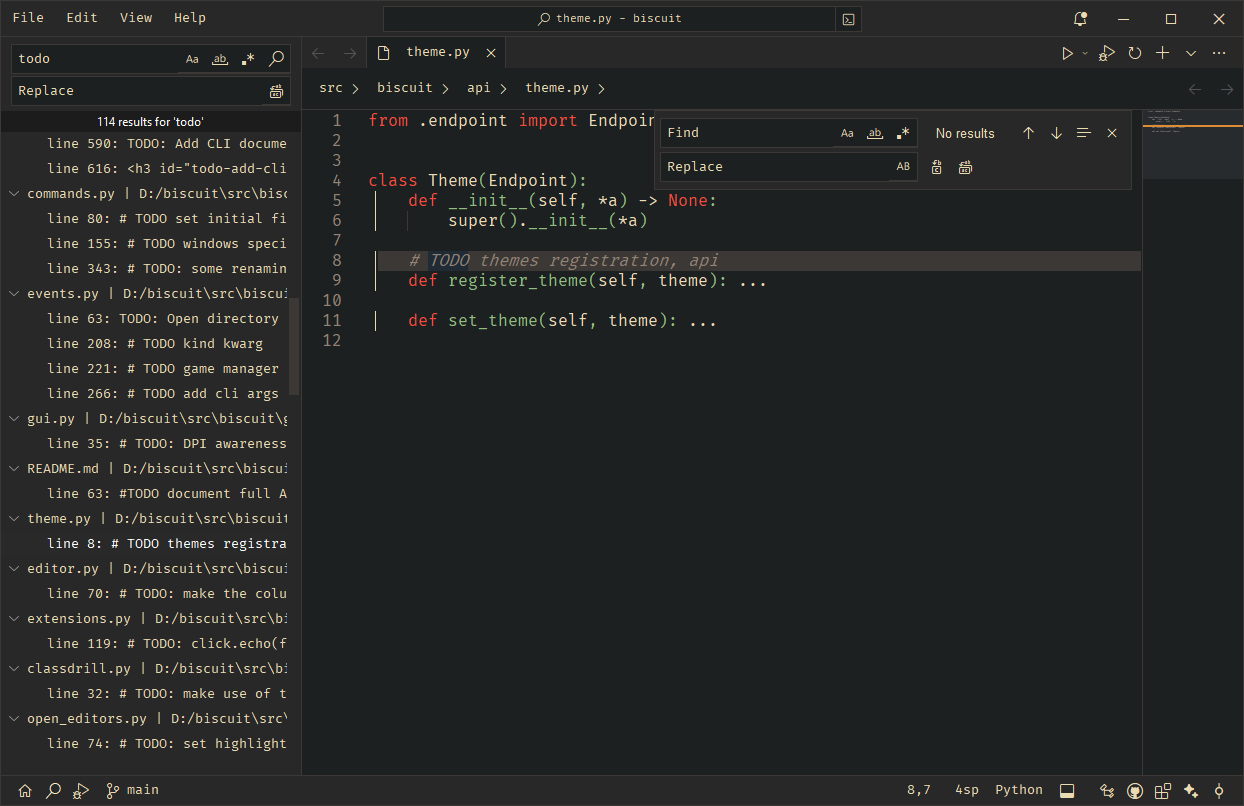Enable regex search in the editor Find widget
This screenshot has height=806, width=1244.
coord(902,132)
